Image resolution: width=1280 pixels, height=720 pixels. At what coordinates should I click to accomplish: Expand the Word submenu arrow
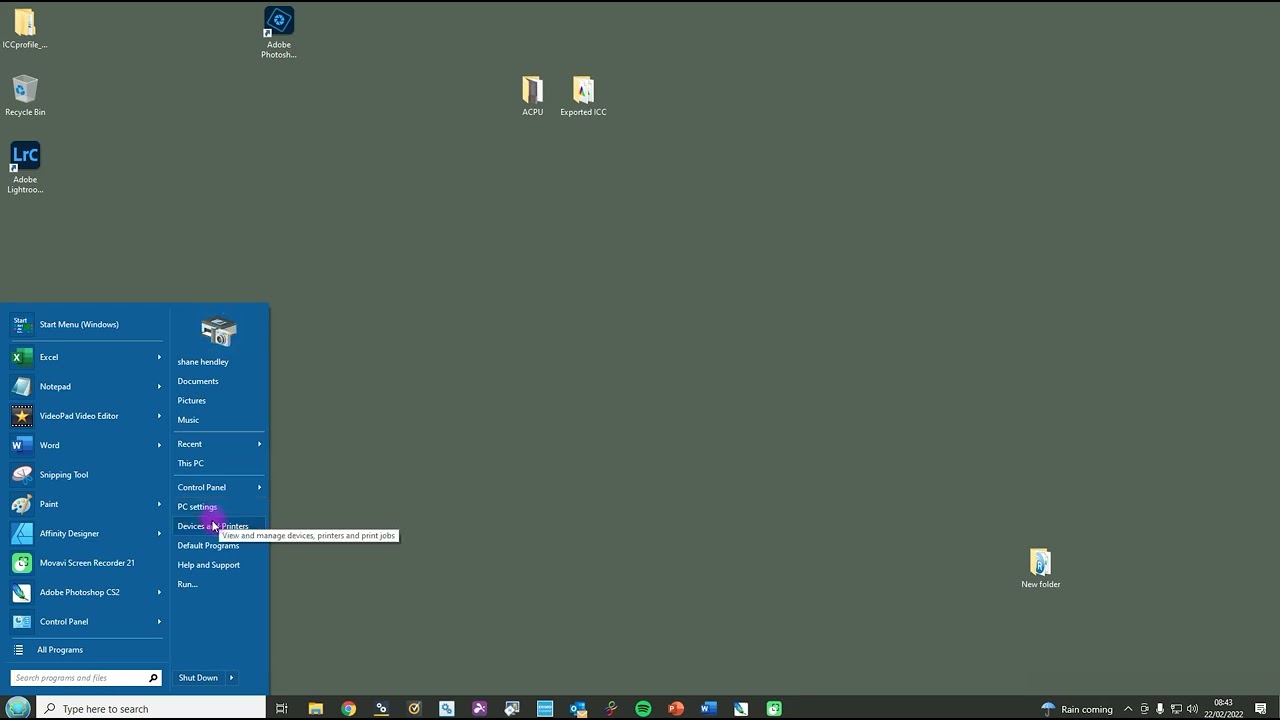[x=159, y=445]
